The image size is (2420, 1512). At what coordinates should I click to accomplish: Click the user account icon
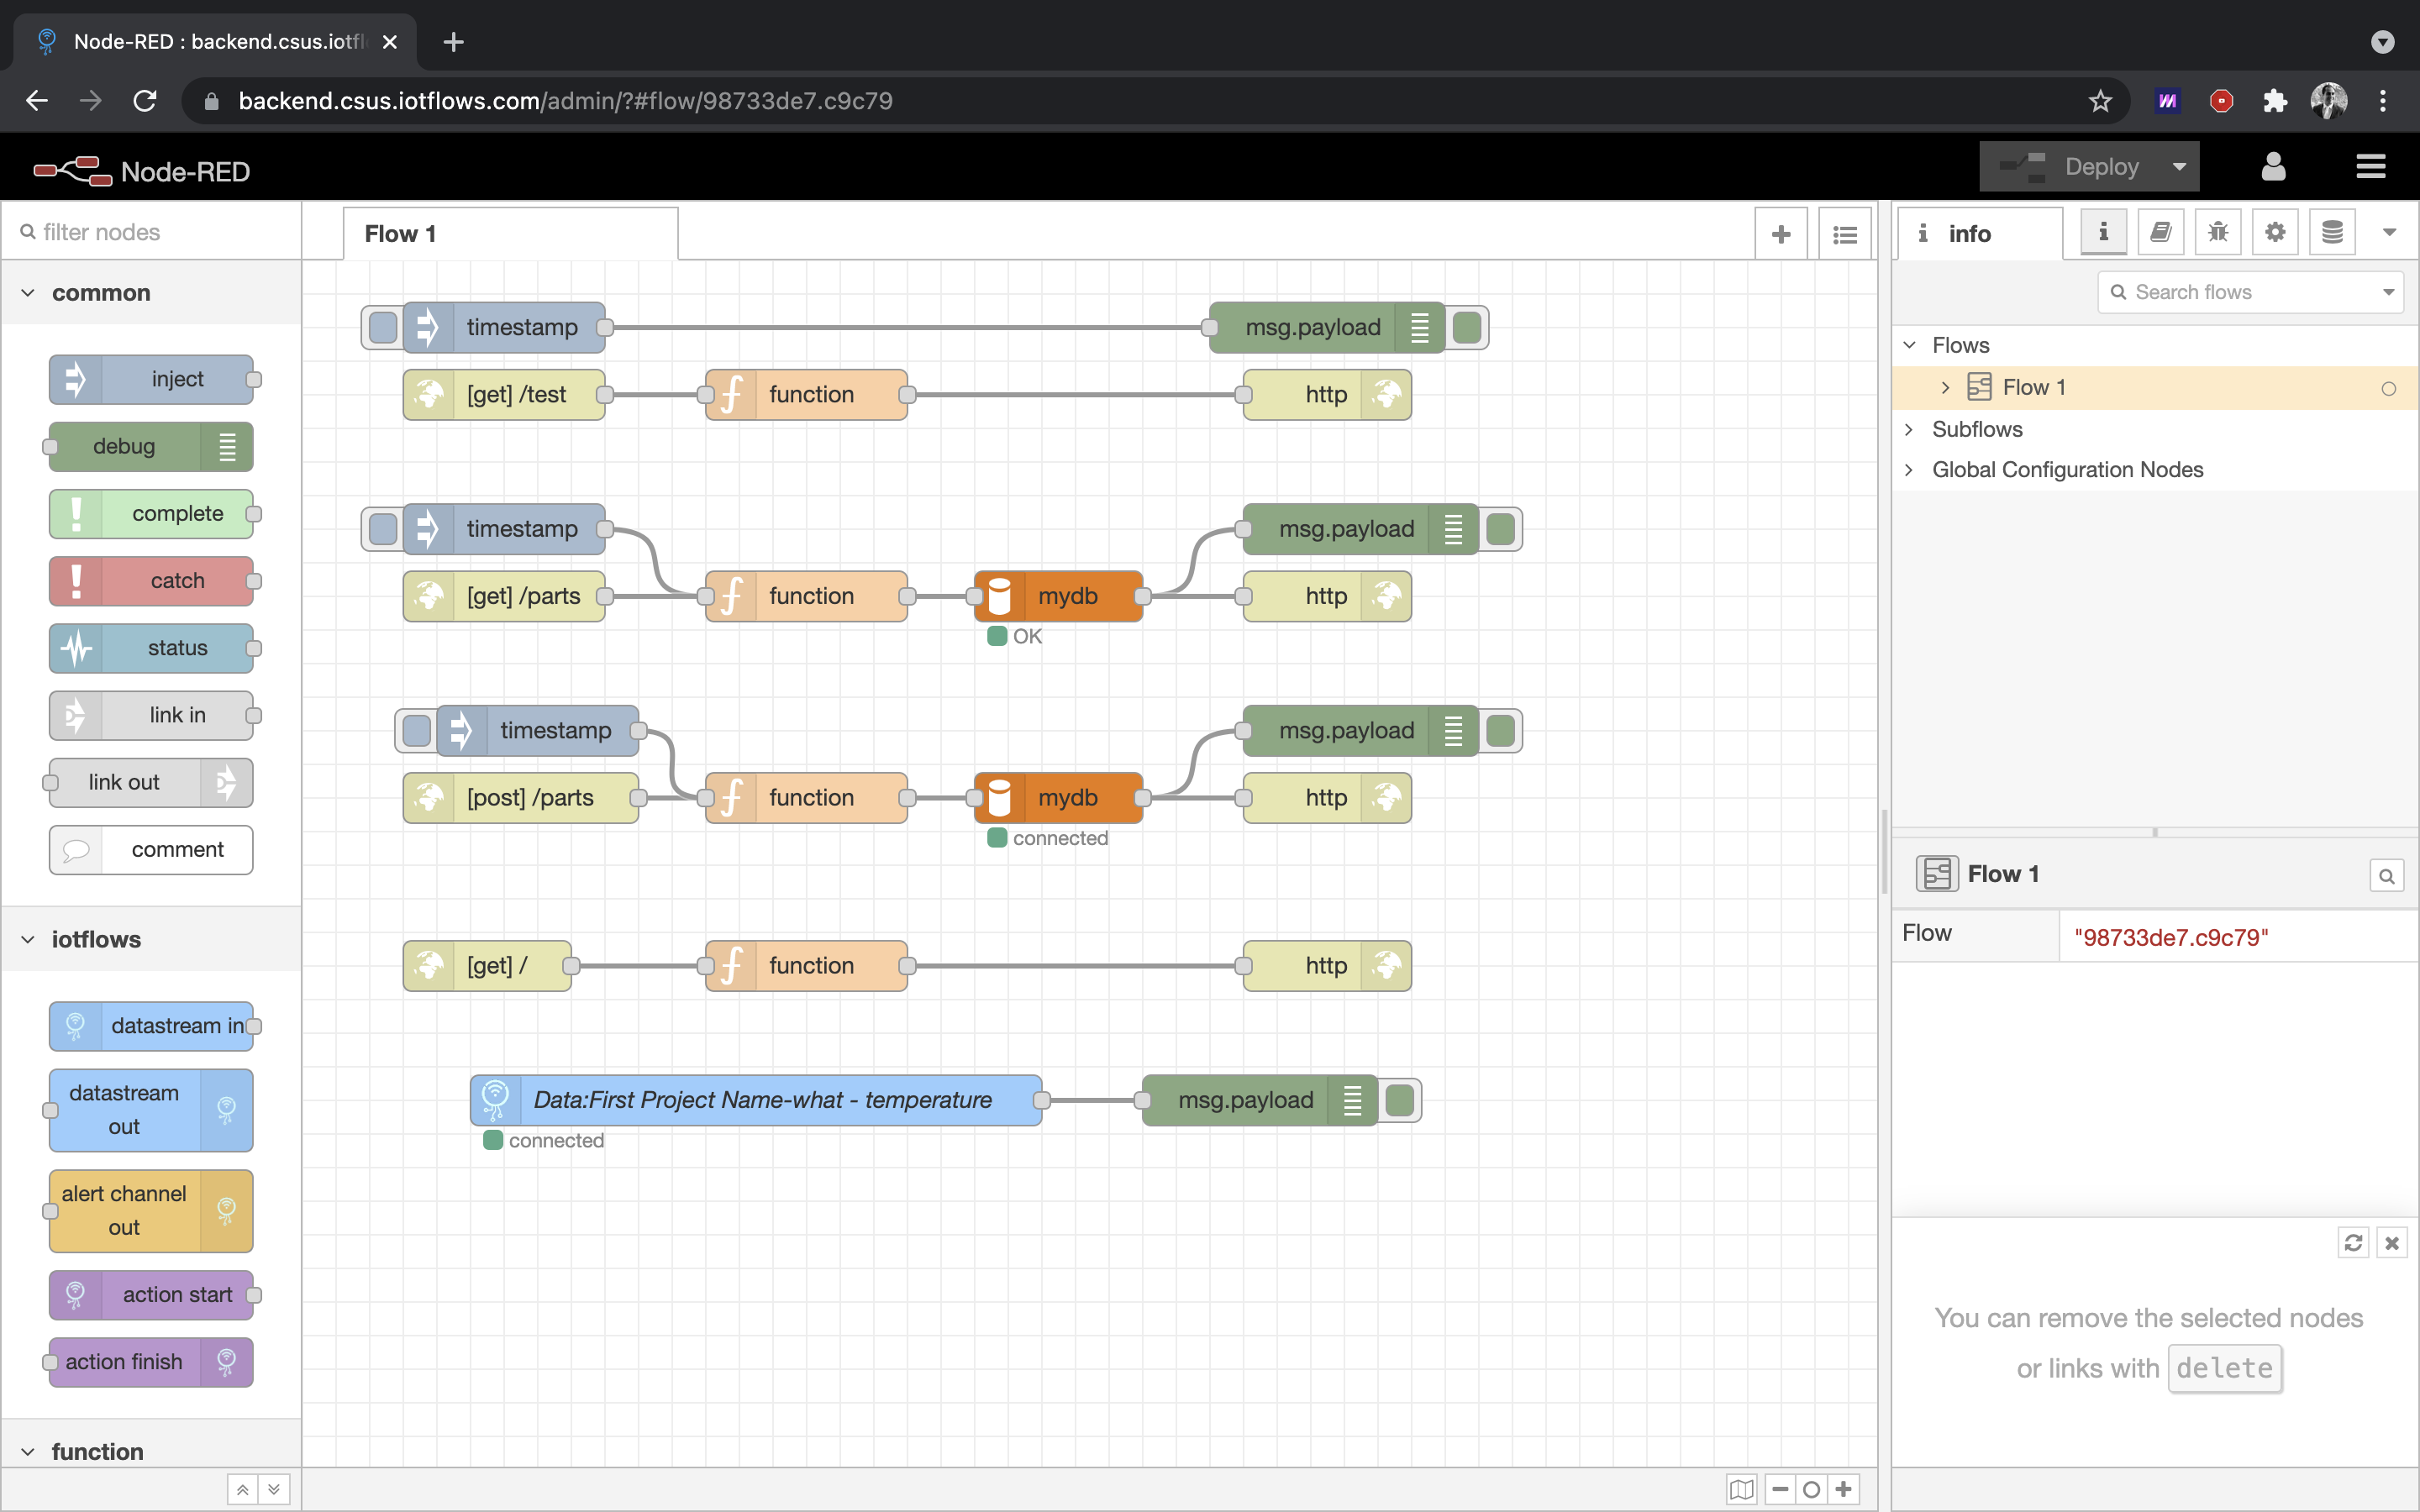(x=2273, y=167)
